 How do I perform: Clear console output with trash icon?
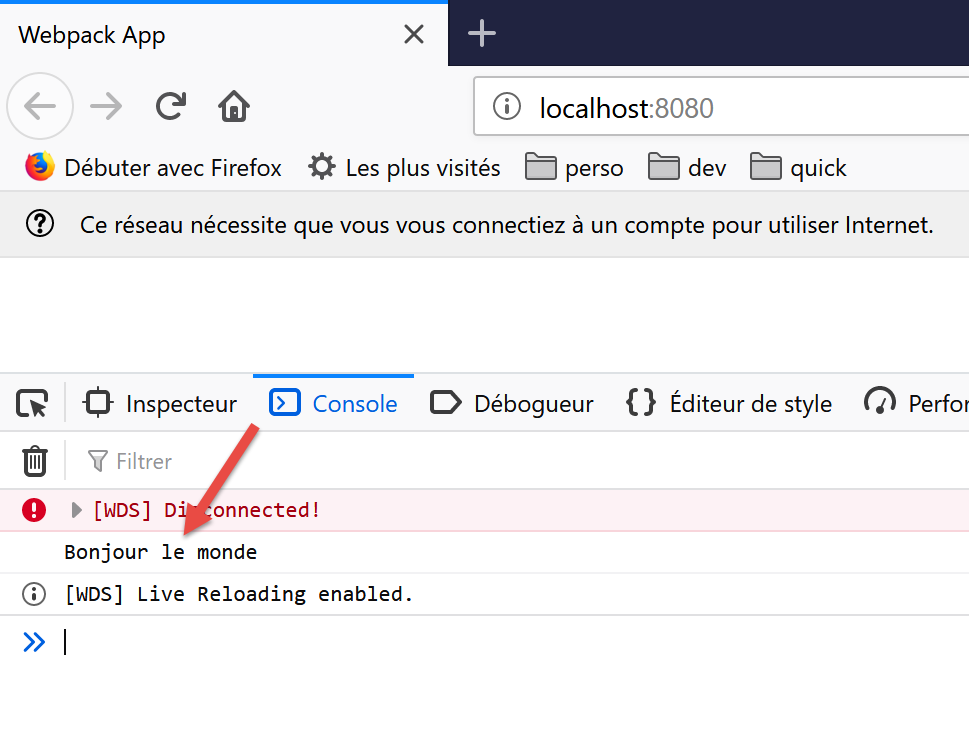[35, 461]
